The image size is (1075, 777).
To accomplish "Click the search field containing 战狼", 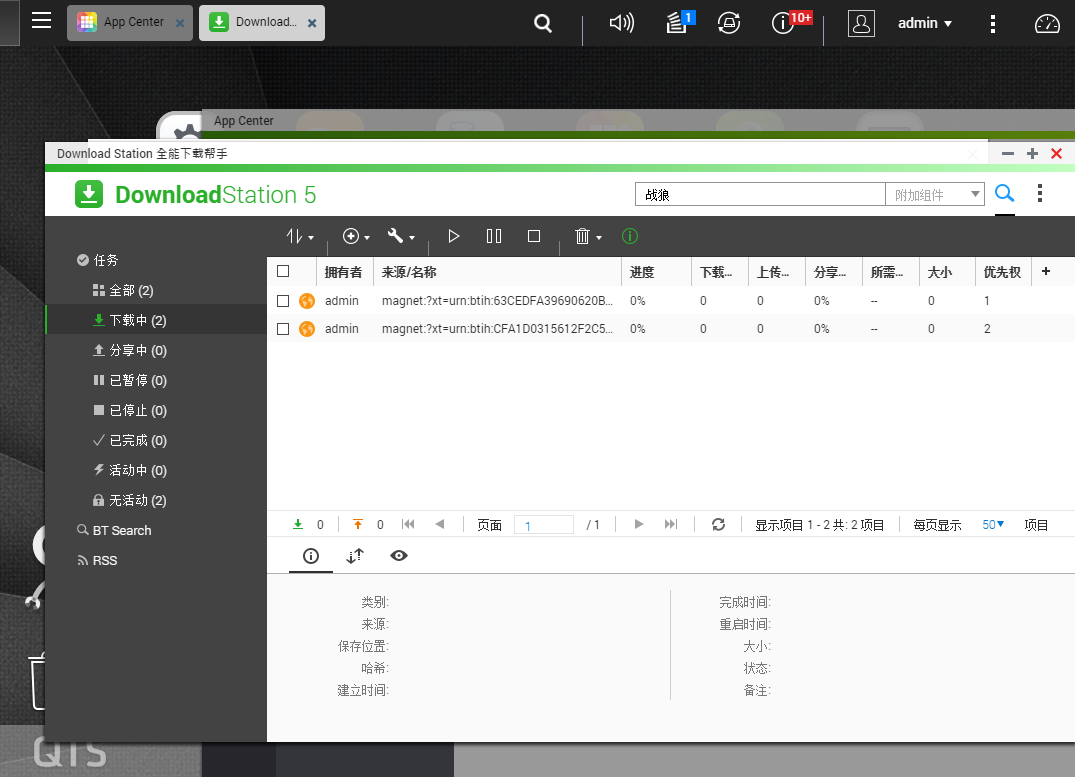I will pos(760,195).
